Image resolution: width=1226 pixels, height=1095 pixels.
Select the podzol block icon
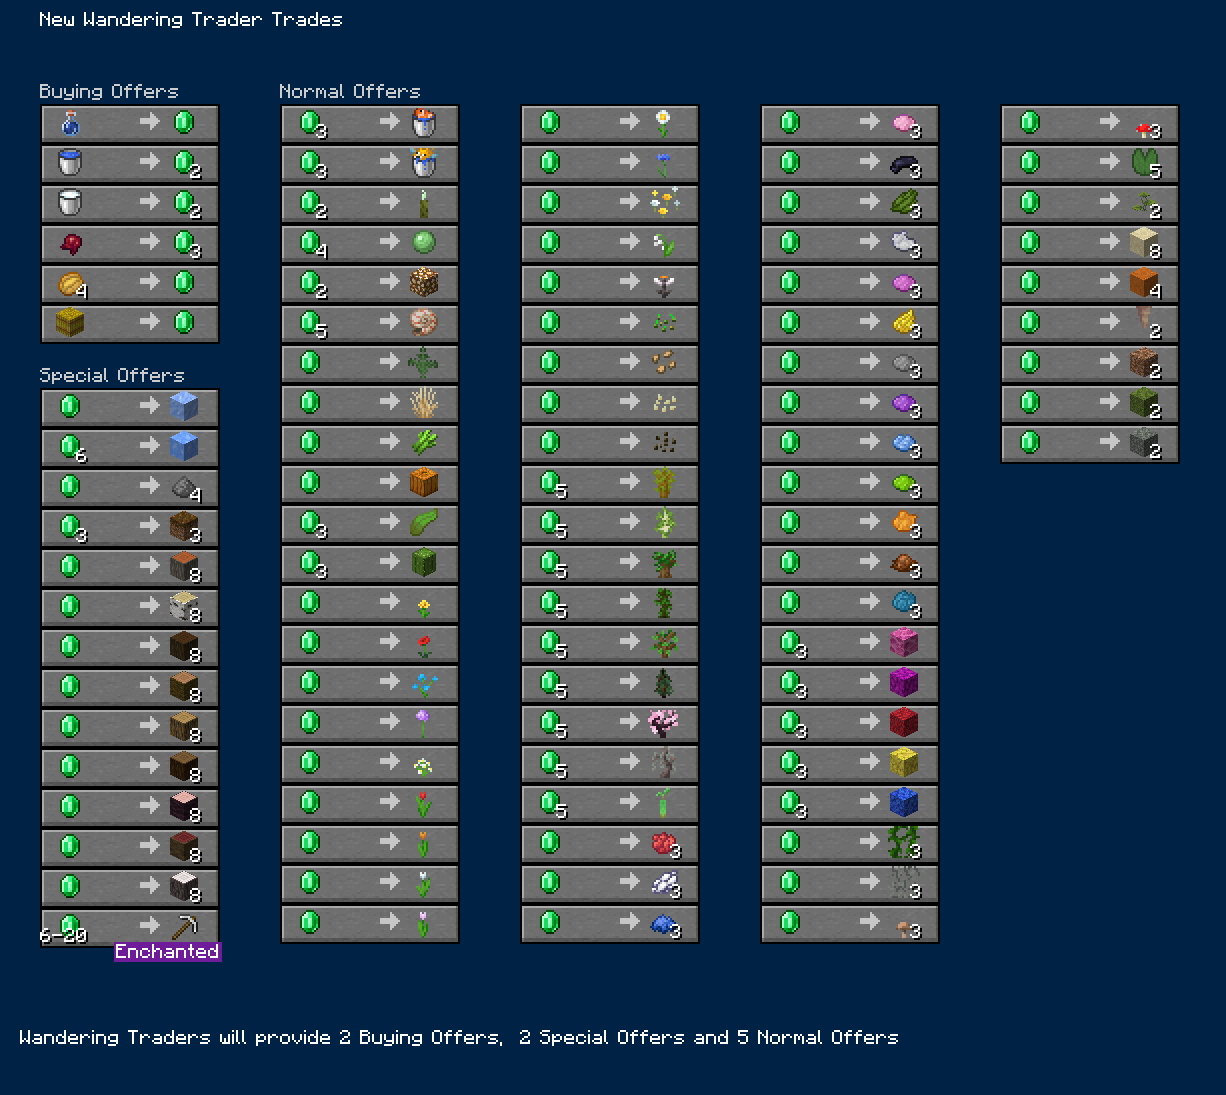[184, 527]
